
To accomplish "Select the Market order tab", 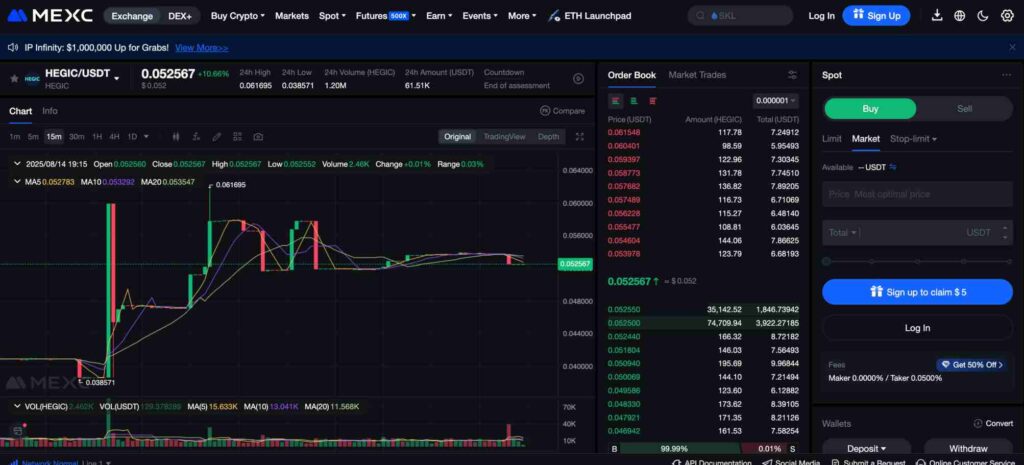I will 865,138.
